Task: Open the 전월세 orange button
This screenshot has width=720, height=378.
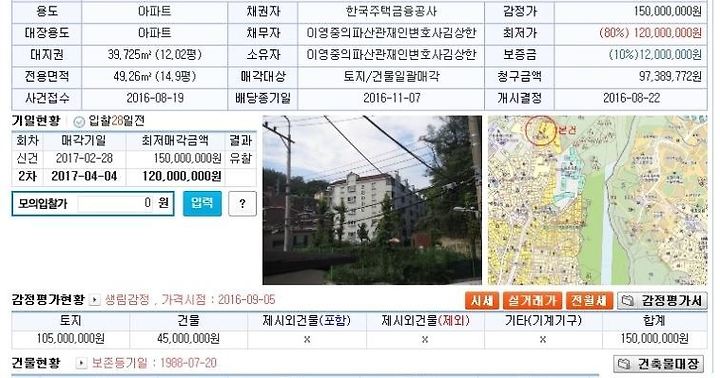Action: tap(589, 301)
